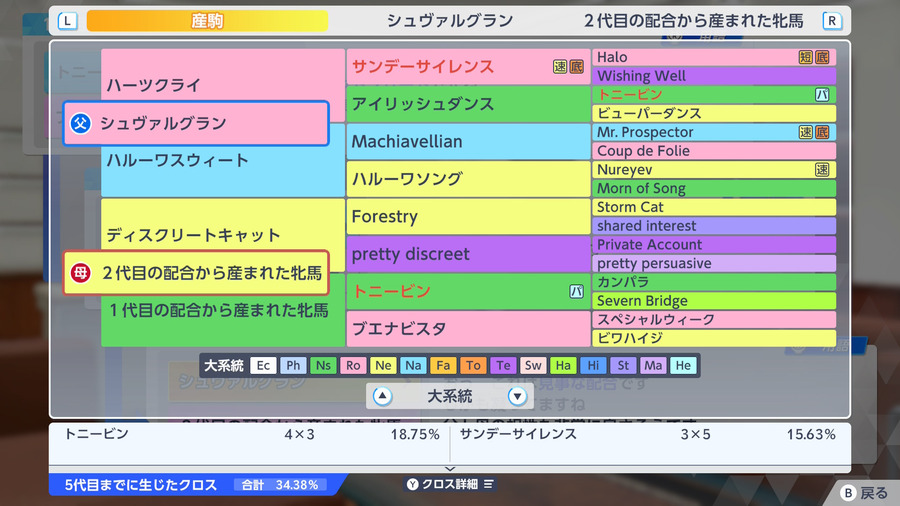
Task: Click the Fa bloodline color swatch
Action: coord(443,365)
